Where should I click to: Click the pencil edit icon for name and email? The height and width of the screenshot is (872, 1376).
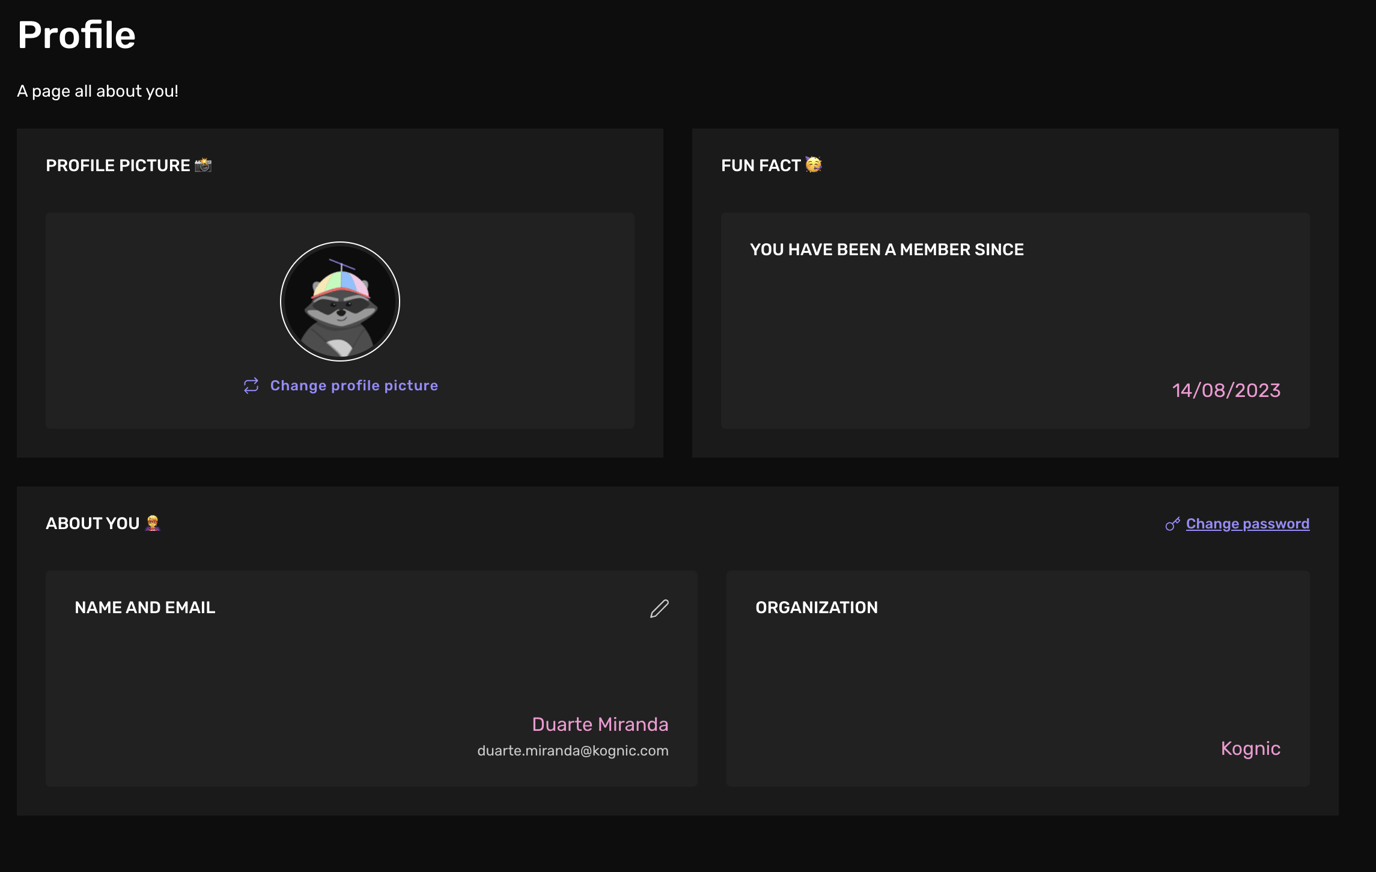659,608
